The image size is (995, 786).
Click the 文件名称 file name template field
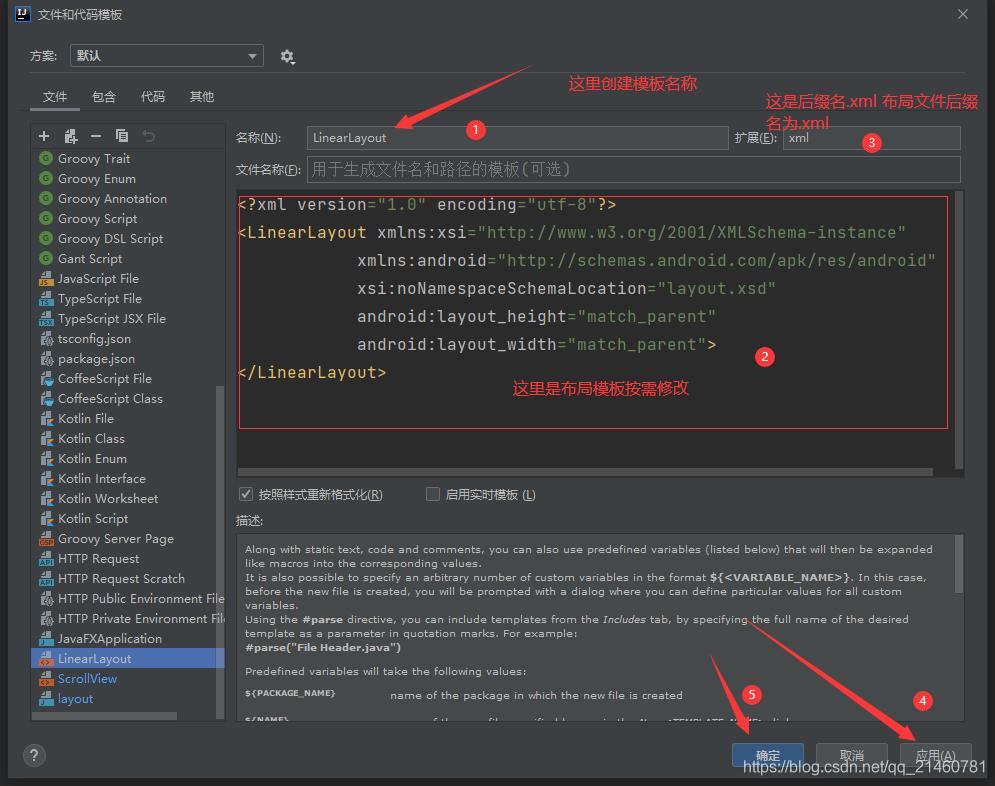point(633,169)
